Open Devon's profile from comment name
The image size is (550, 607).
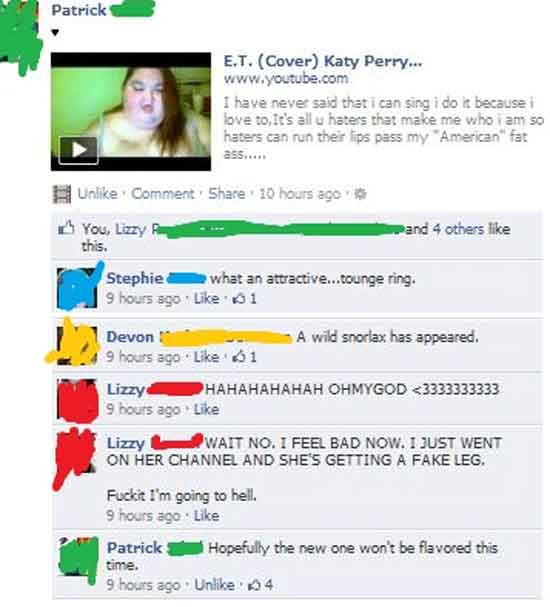click(130, 337)
